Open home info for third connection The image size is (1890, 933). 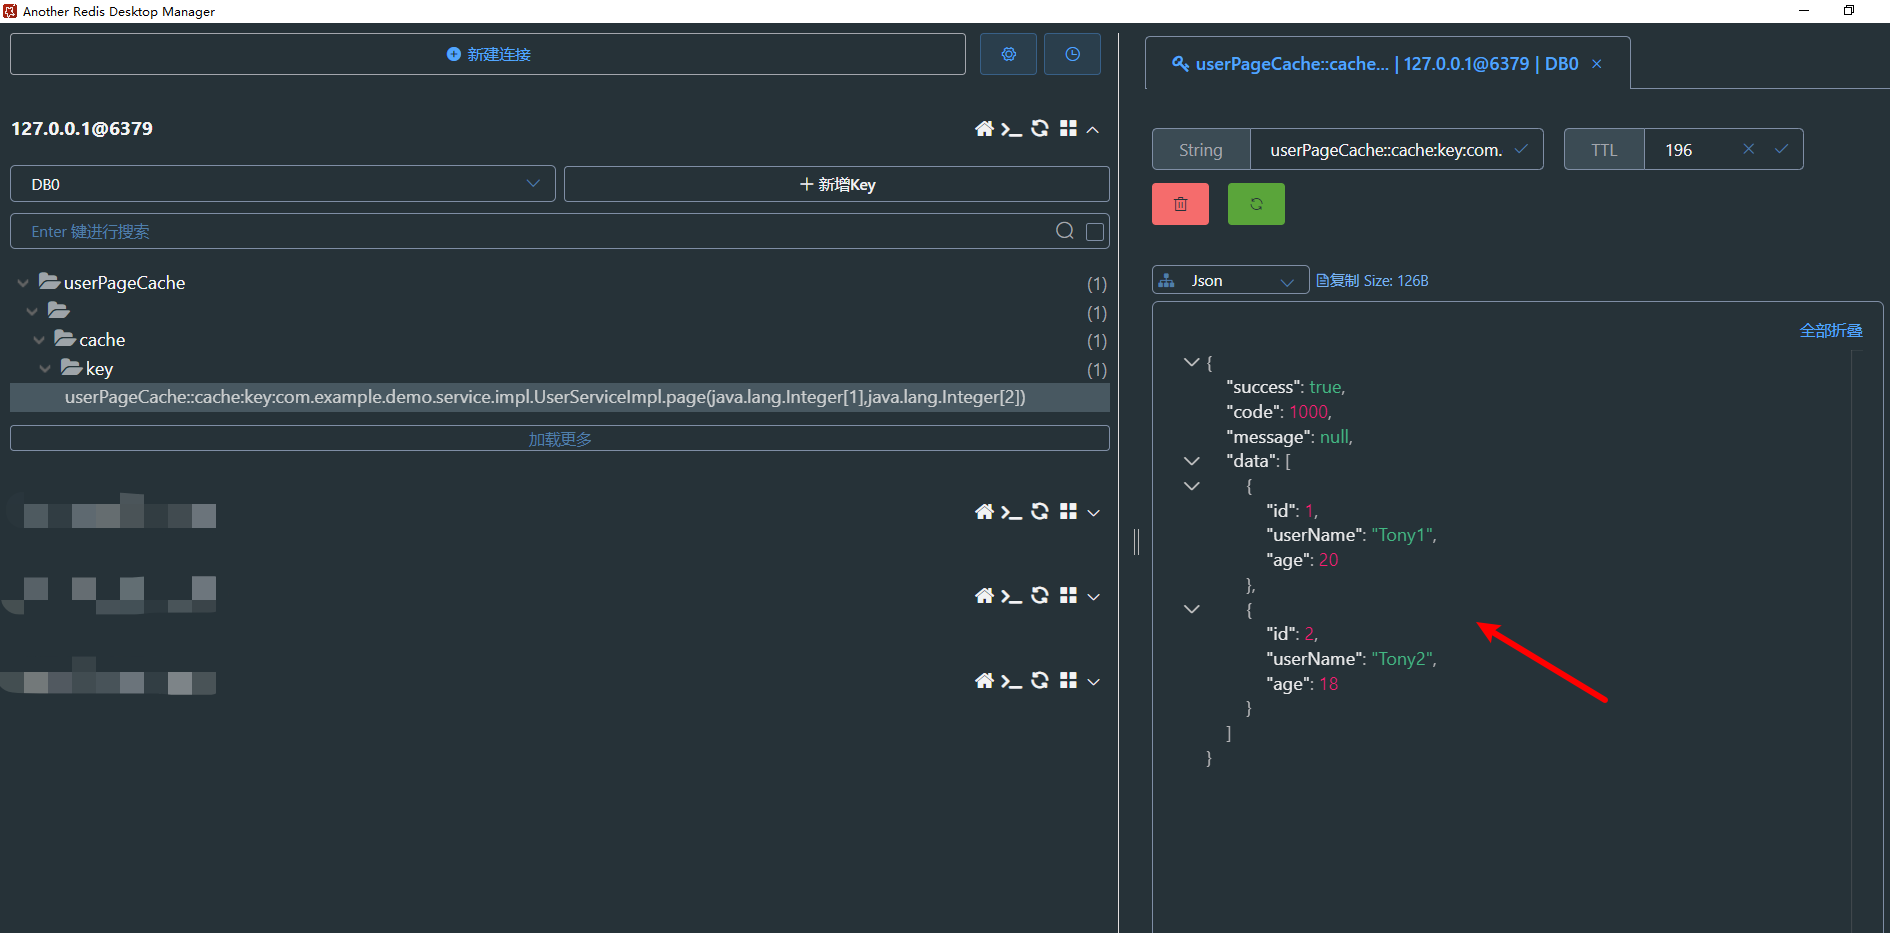tap(984, 595)
